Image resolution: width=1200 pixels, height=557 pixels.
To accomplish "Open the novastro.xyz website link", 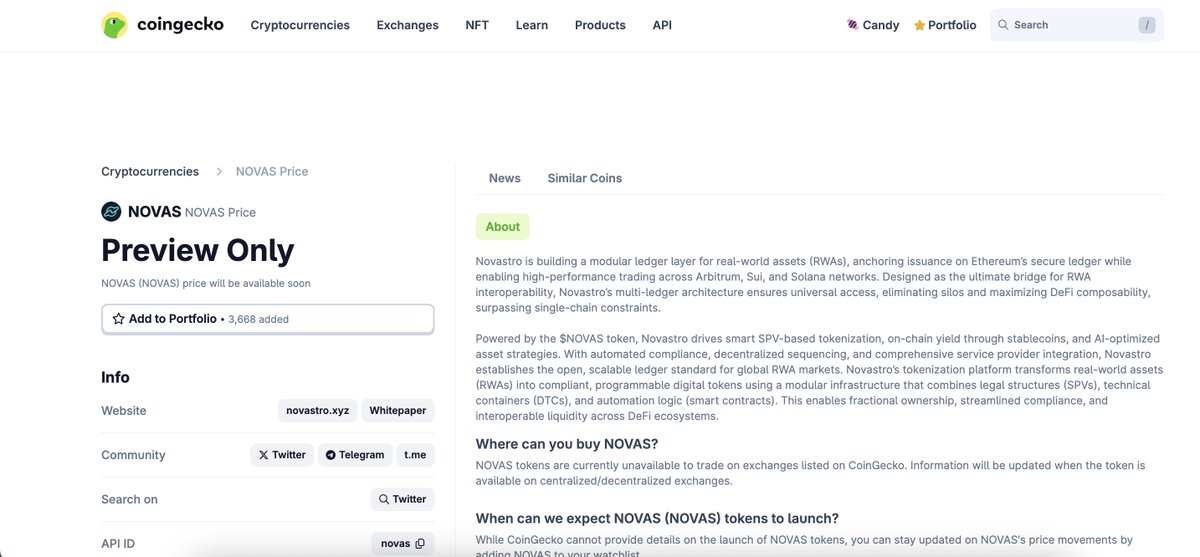I will click(x=318, y=411).
